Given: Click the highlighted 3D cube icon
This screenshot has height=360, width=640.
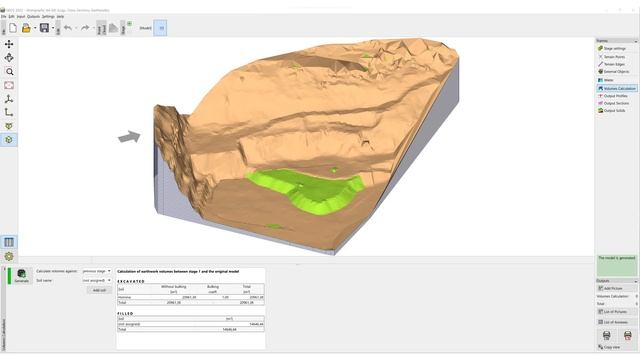Looking at the screenshot, I should pos(9,140).
